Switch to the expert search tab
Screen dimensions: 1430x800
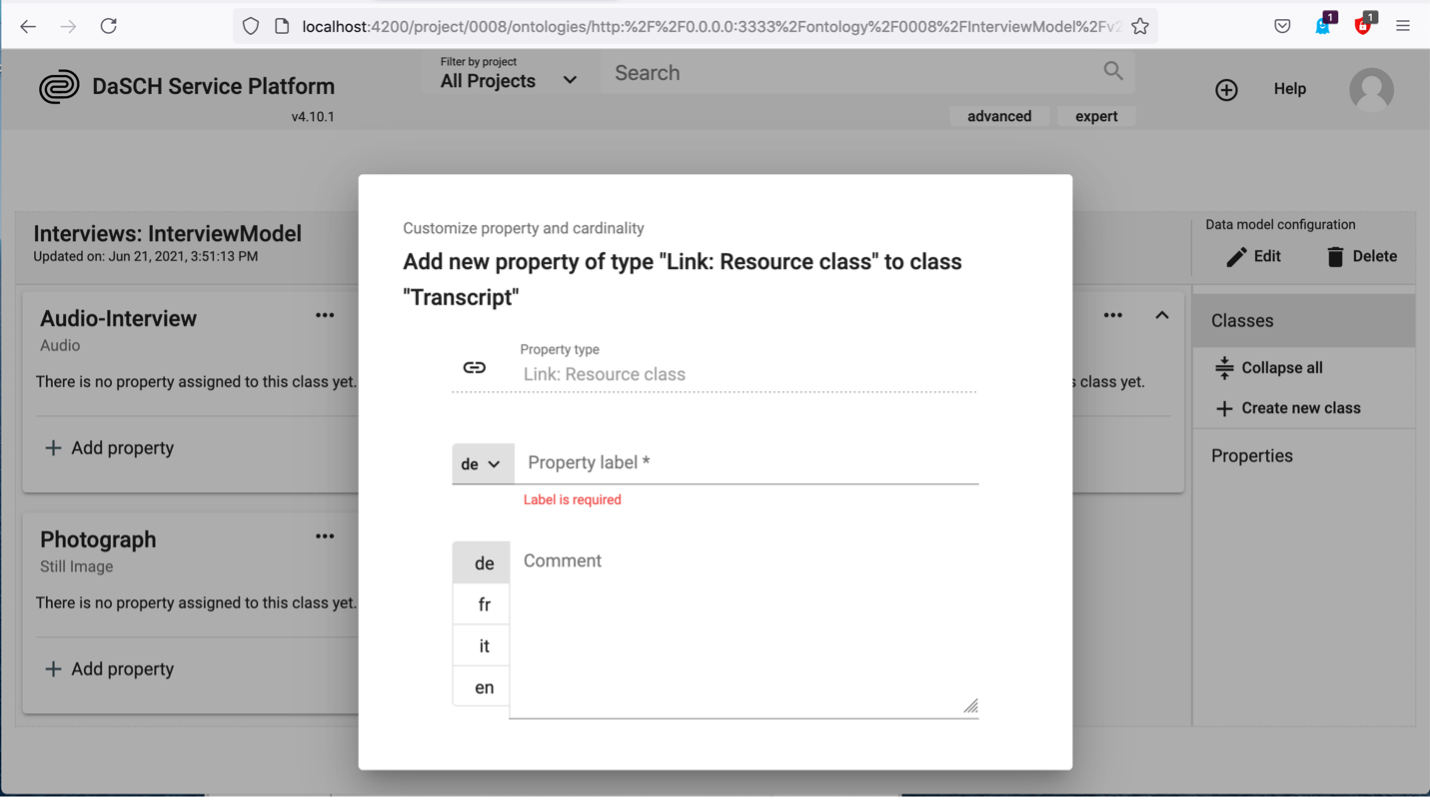[1096, 116]
